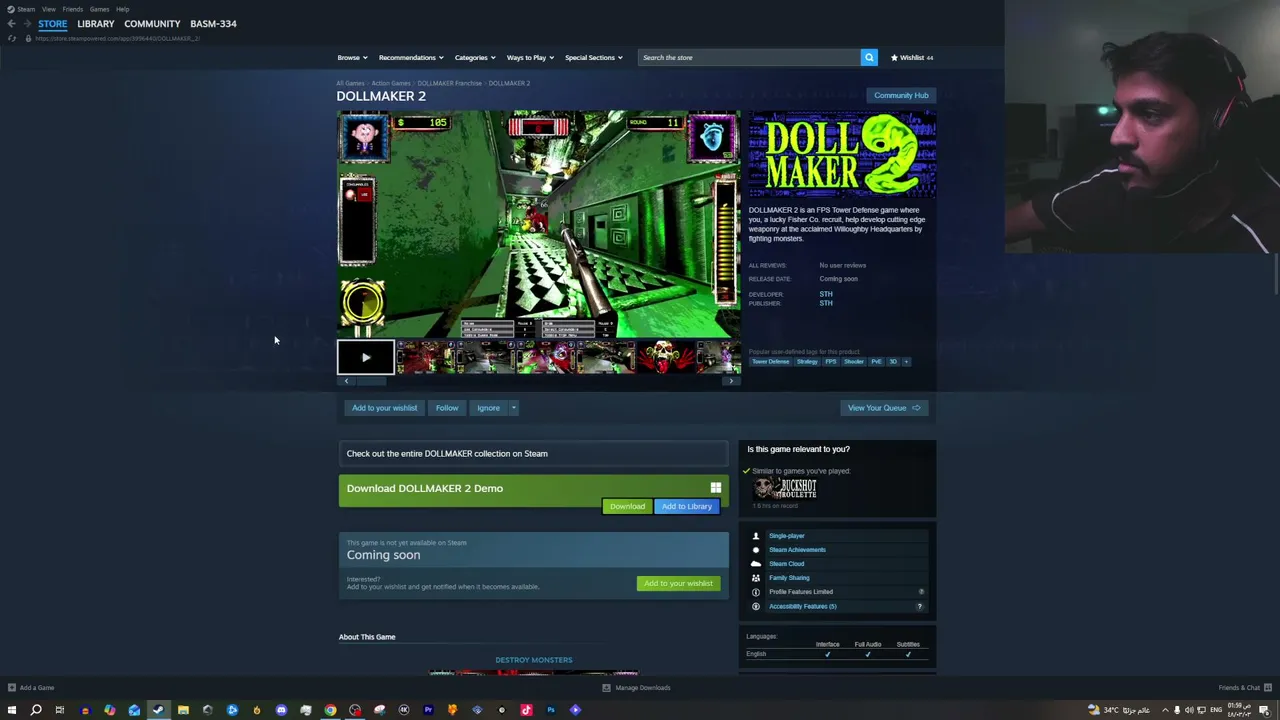The height and width of the screenshot is (720, 1280).
Task: Download the DOLLMAKER 2 demo
Action: point(627,506)
